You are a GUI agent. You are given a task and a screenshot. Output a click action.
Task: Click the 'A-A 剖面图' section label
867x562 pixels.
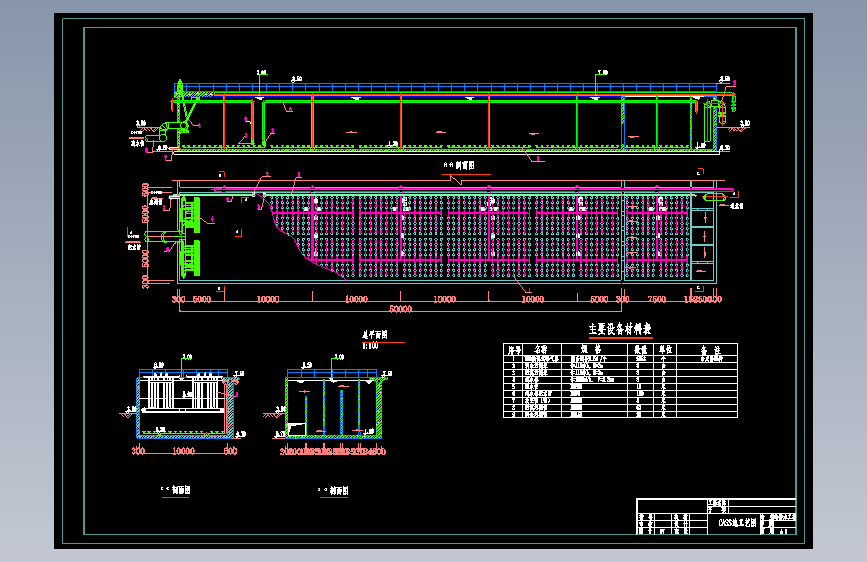click(x=459, y=165)
